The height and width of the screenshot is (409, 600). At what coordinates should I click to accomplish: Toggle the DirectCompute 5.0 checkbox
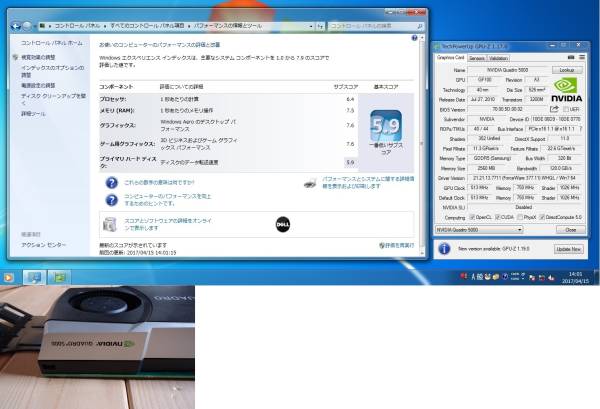tap(542, 217)
